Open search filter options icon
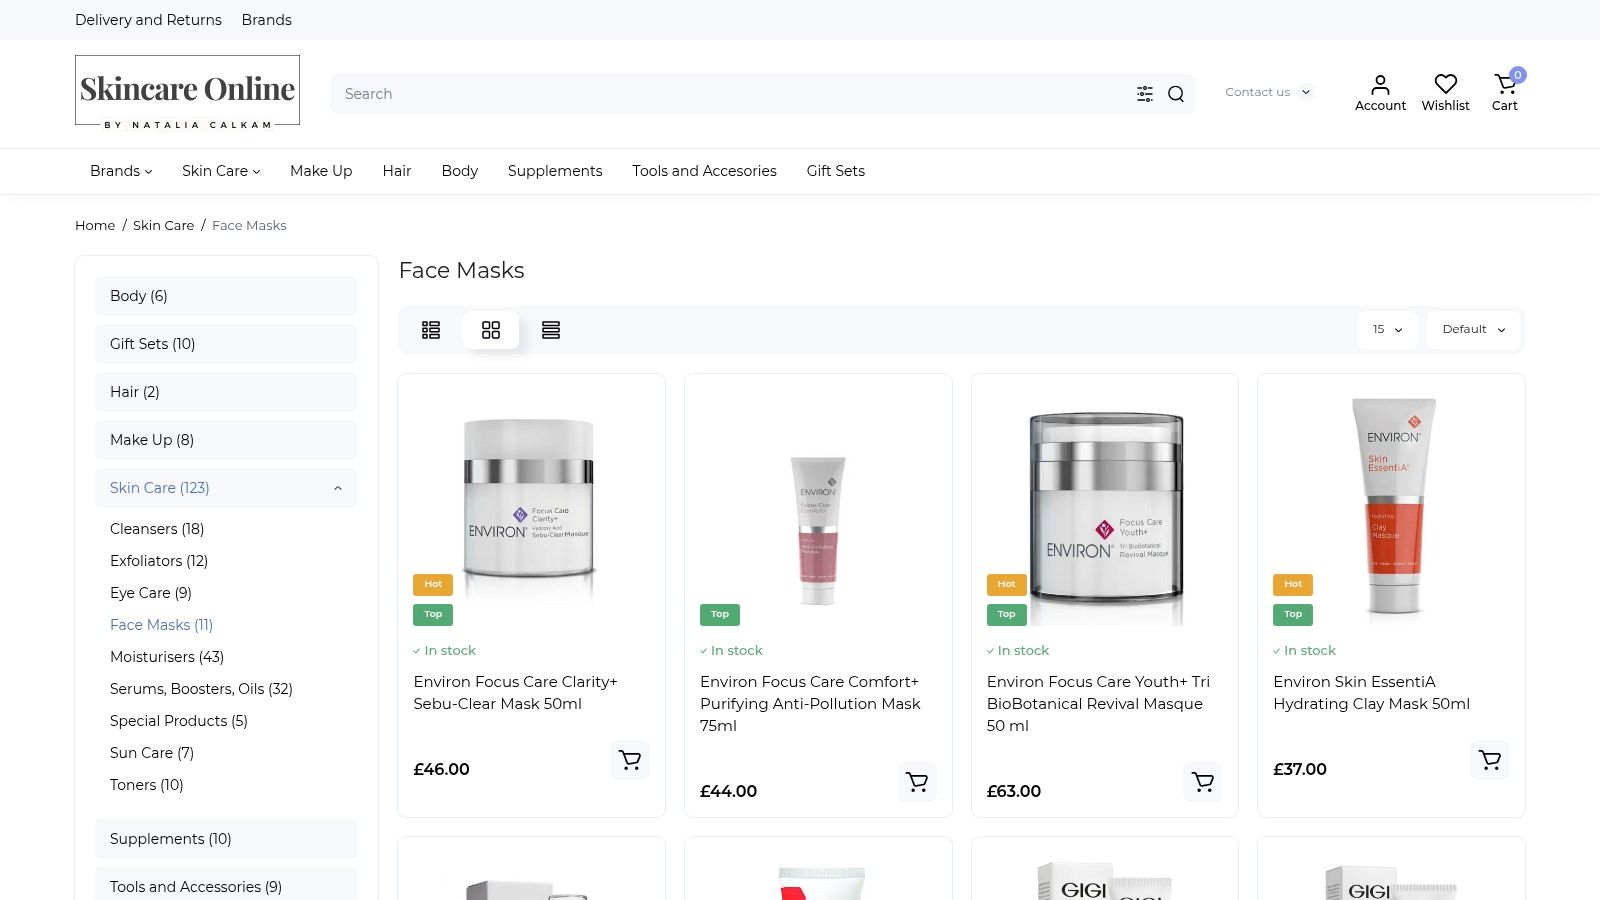Screen dimensions: 1600x900 pyautogui.click(x=1145, y=94)
